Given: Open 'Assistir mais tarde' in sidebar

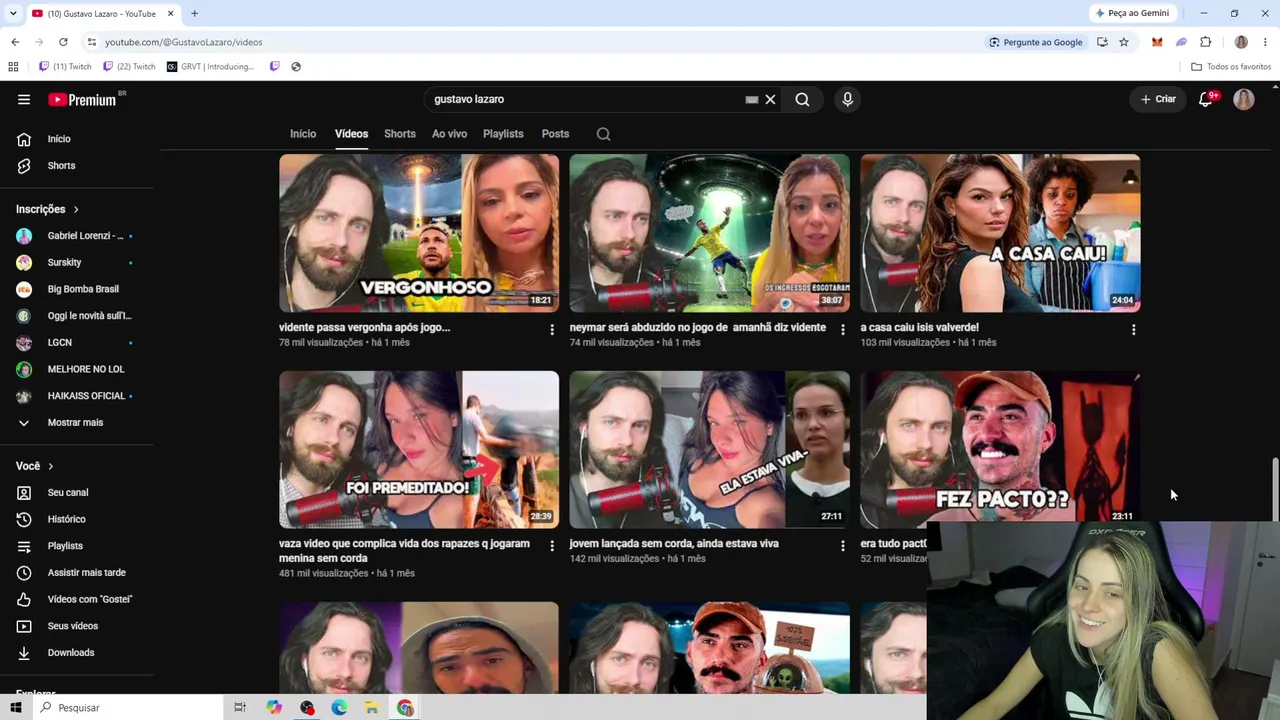Looking at the screenshot, I should pos(76,573).
